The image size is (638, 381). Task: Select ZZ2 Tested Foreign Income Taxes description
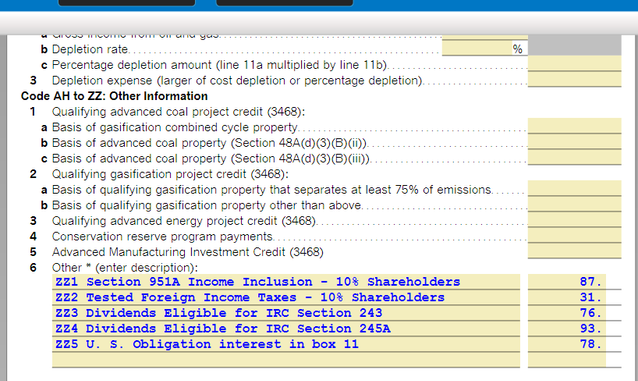point(286,297)
